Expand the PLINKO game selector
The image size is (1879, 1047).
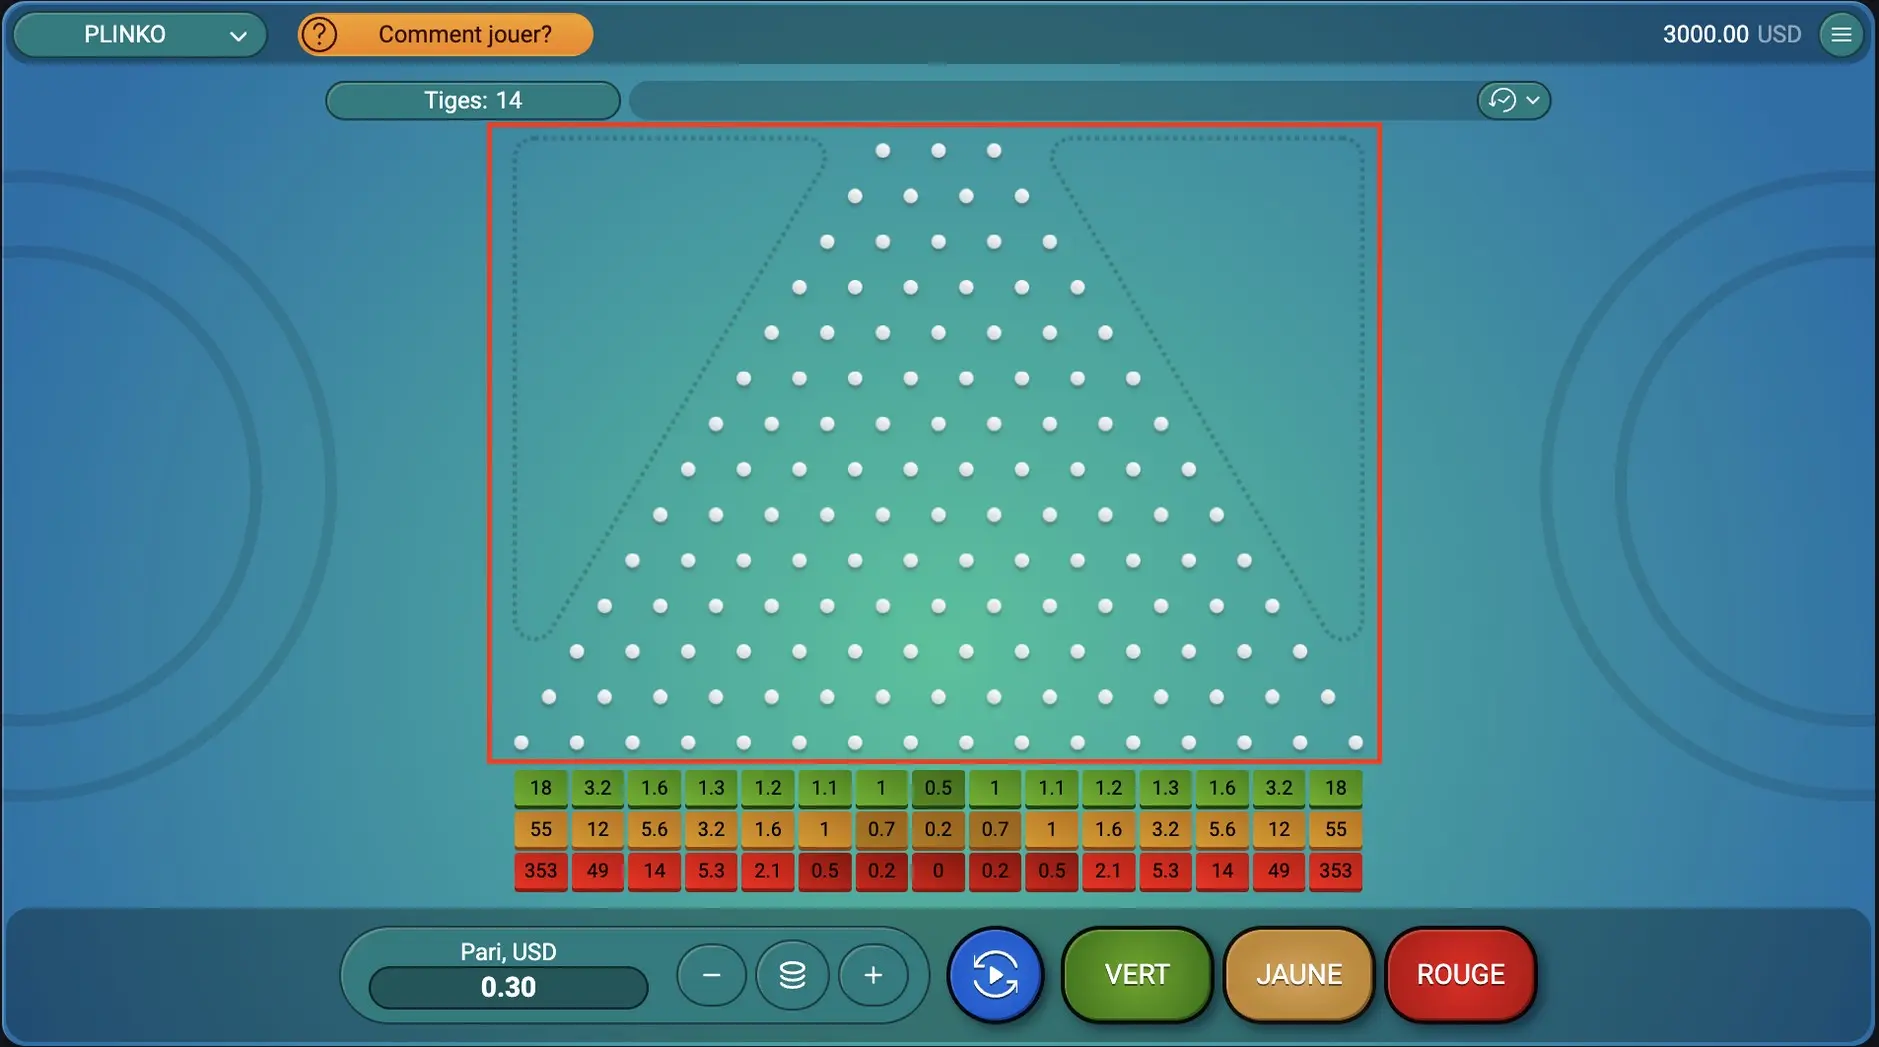[x=140, y=35]
